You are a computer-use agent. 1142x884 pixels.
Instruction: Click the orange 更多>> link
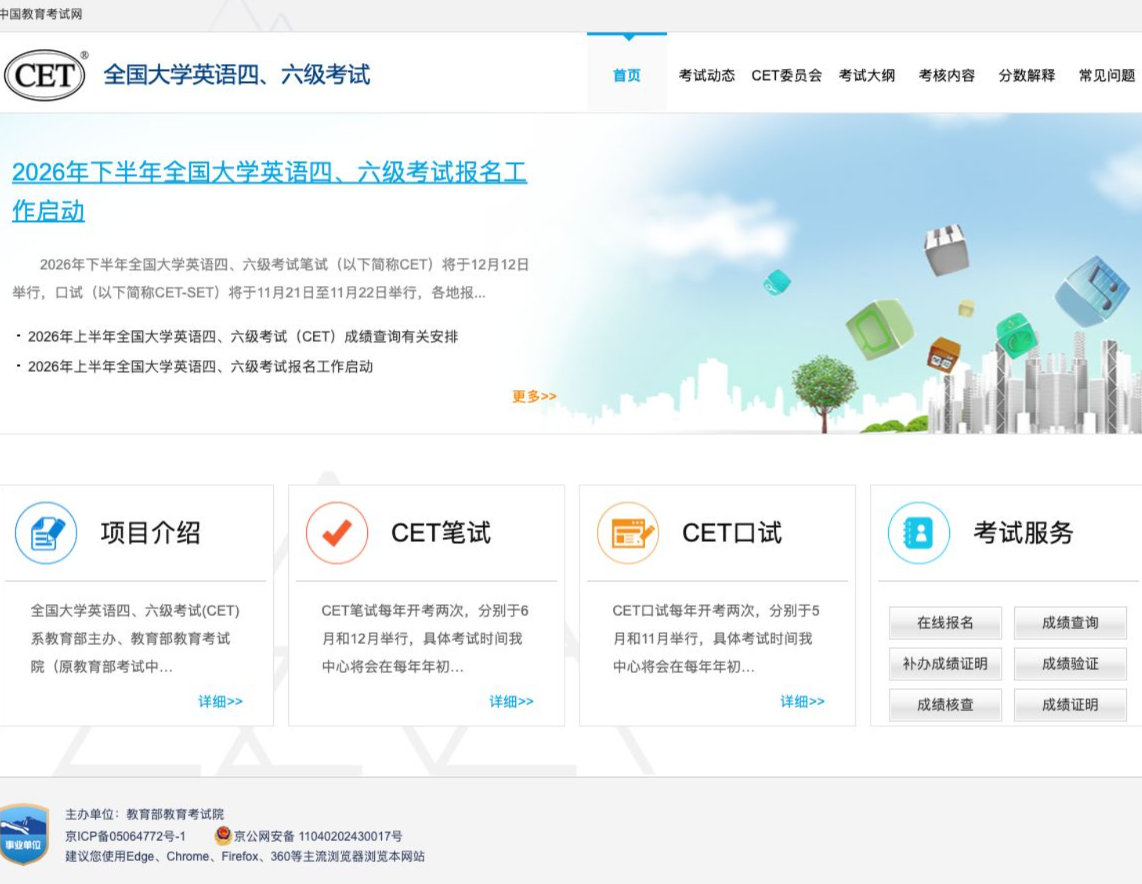click(x=534, y=396)
